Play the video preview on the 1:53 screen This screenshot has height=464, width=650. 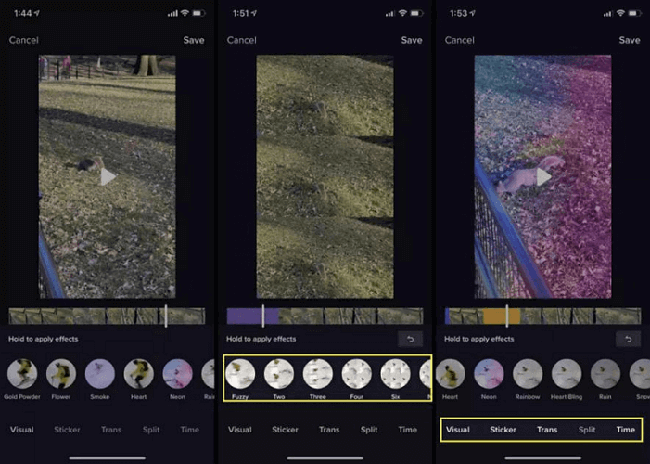click(543, 177)
